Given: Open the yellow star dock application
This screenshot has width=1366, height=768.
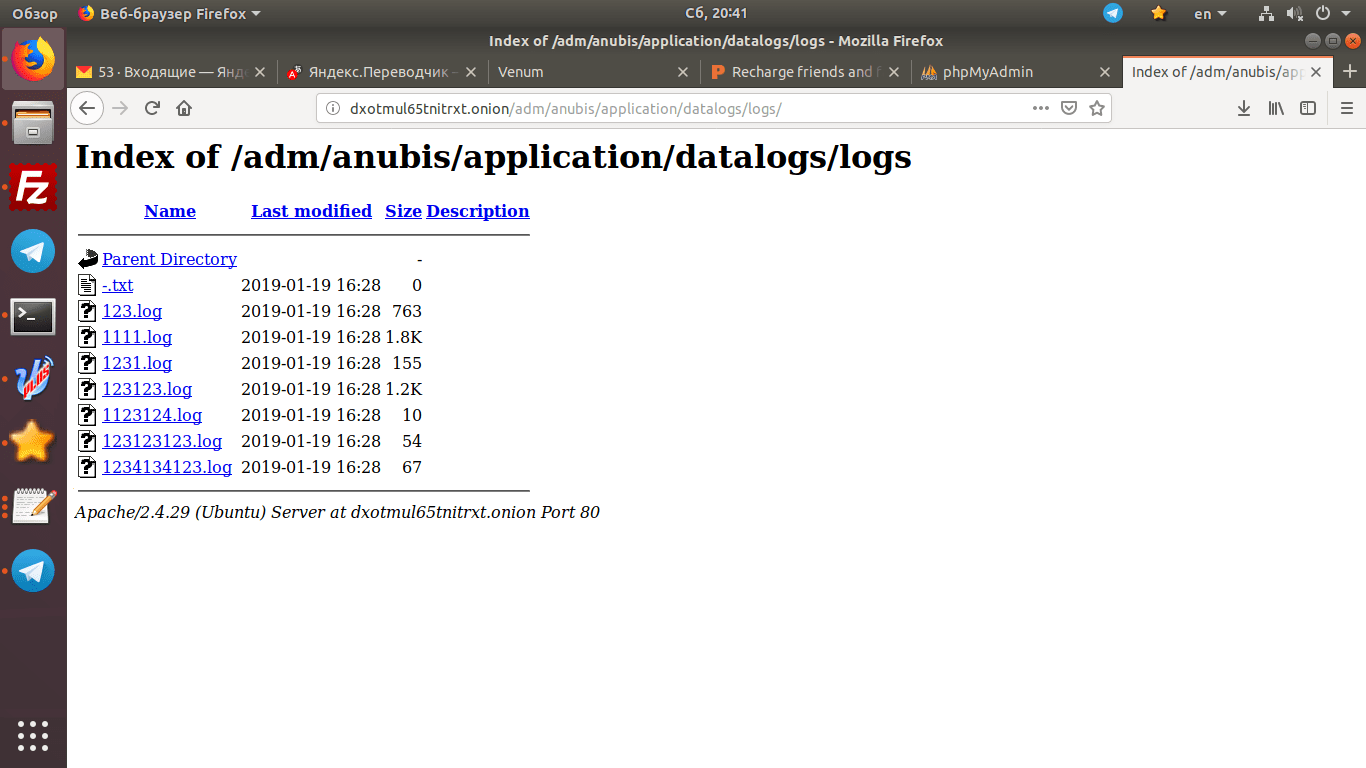Looking at the screenshot, I should click(33, 442).
